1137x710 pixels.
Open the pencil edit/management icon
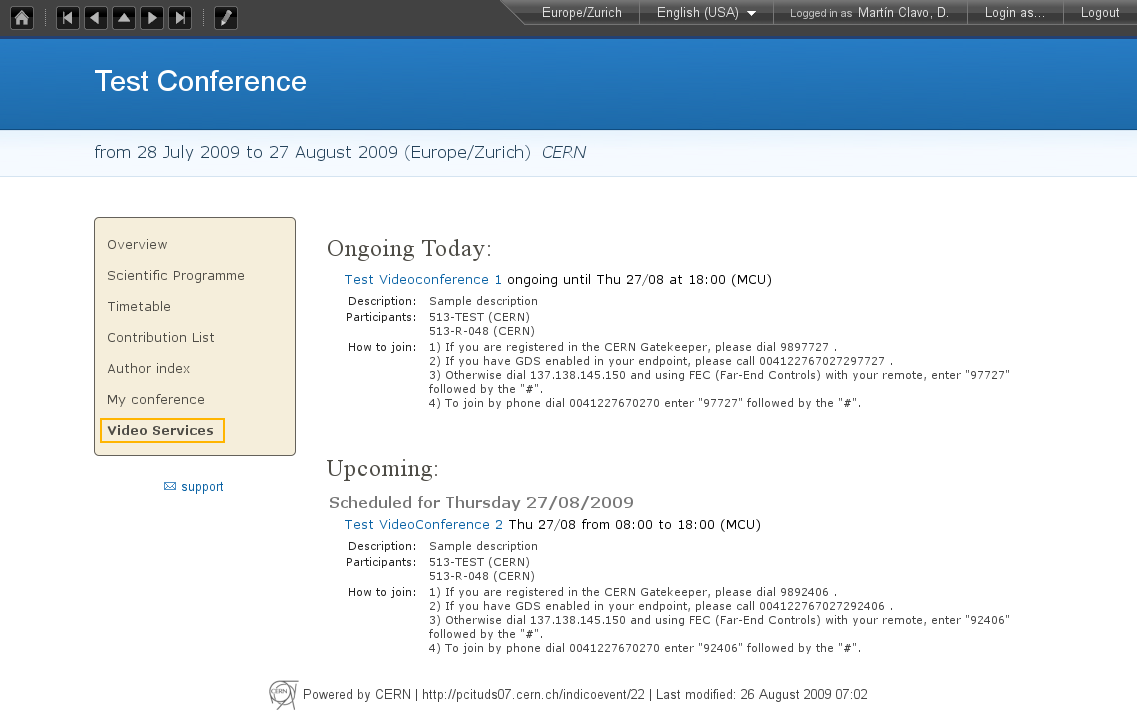[x=226, y=18]
